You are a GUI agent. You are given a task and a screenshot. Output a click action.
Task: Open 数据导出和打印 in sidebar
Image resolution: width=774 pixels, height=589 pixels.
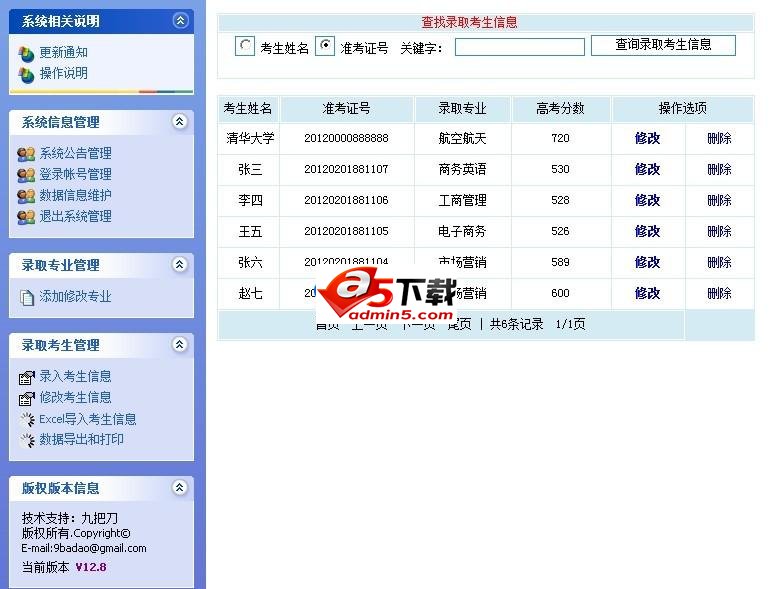coord(81,439)
